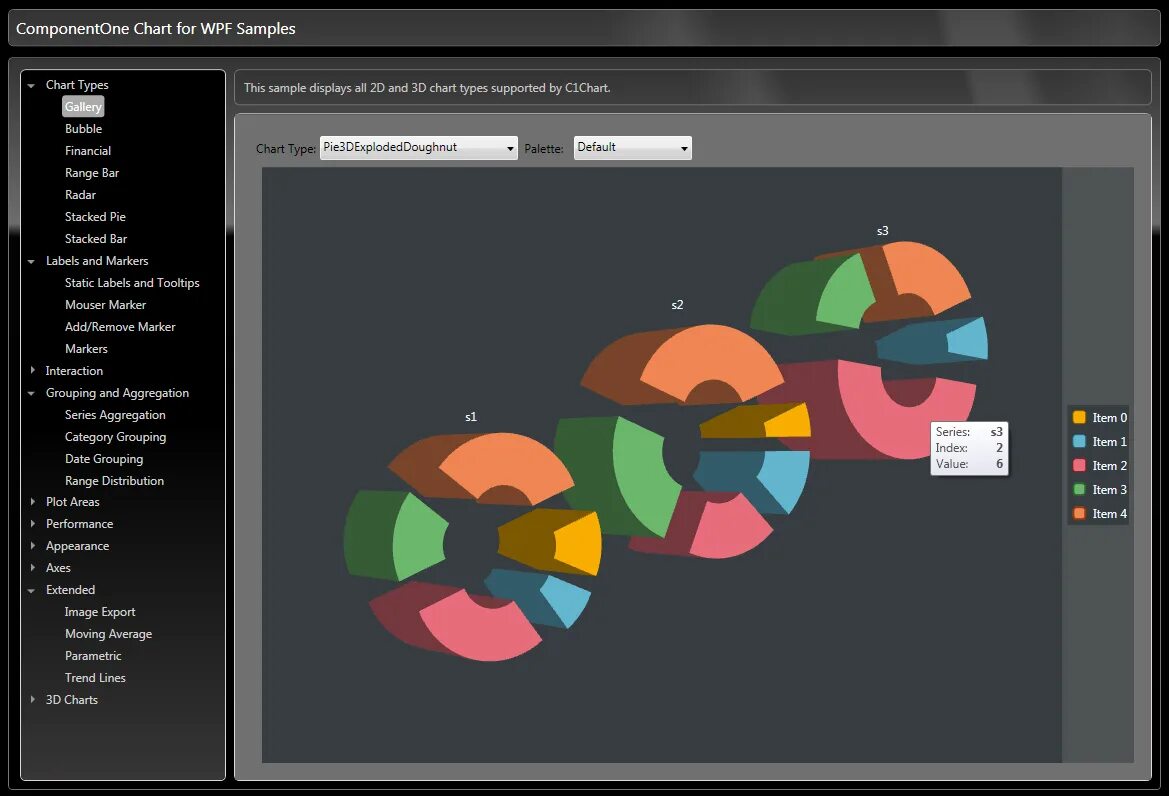Open the Bubble sample
Image resolution: width=1169 pixels, height=796 pixels.
coord(84,129)
